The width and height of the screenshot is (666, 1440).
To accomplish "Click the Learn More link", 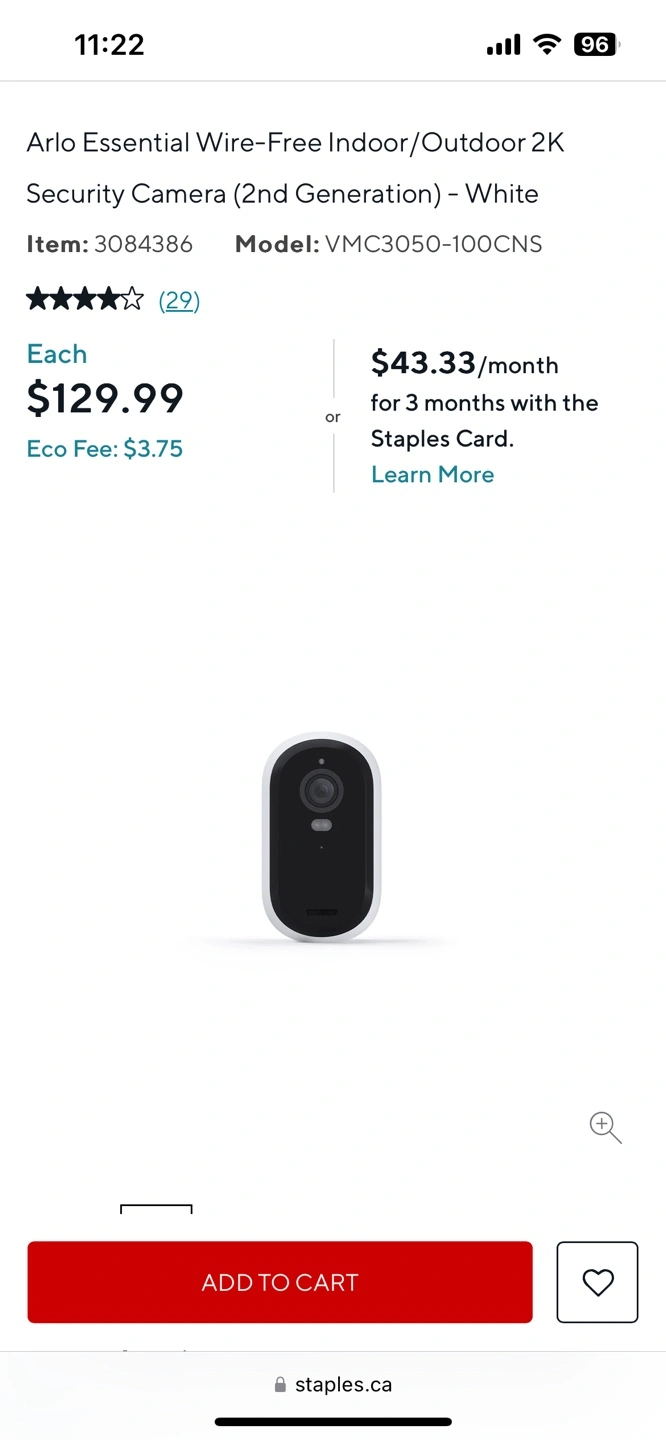I will click(x=432, y=474).
